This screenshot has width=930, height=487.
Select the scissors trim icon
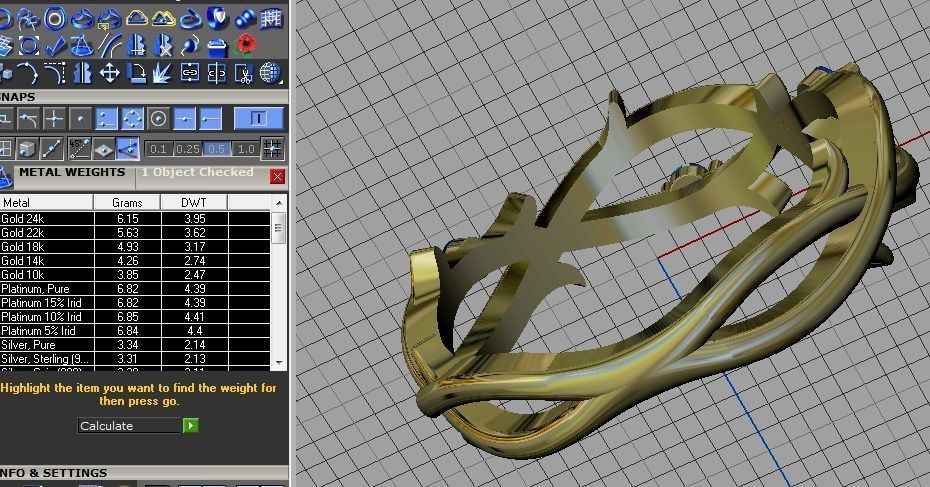pos(244,73)
